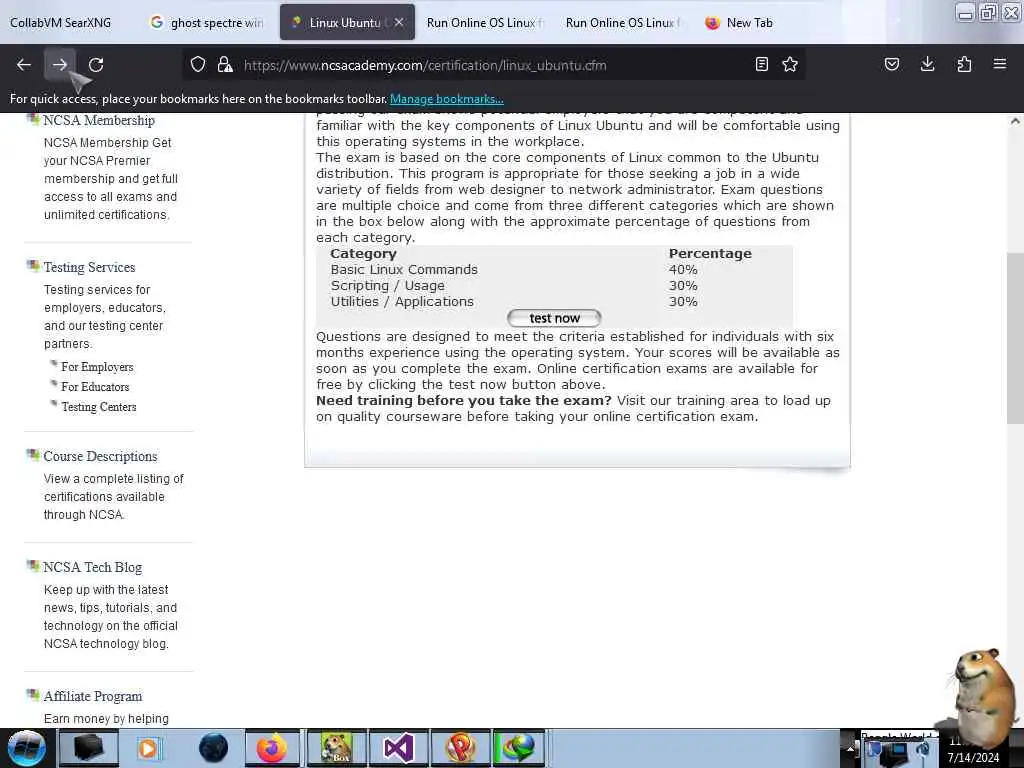Screen dimensions: 1024x768
Task: Open the media player taskbar icon
Action: pos(149,748)
